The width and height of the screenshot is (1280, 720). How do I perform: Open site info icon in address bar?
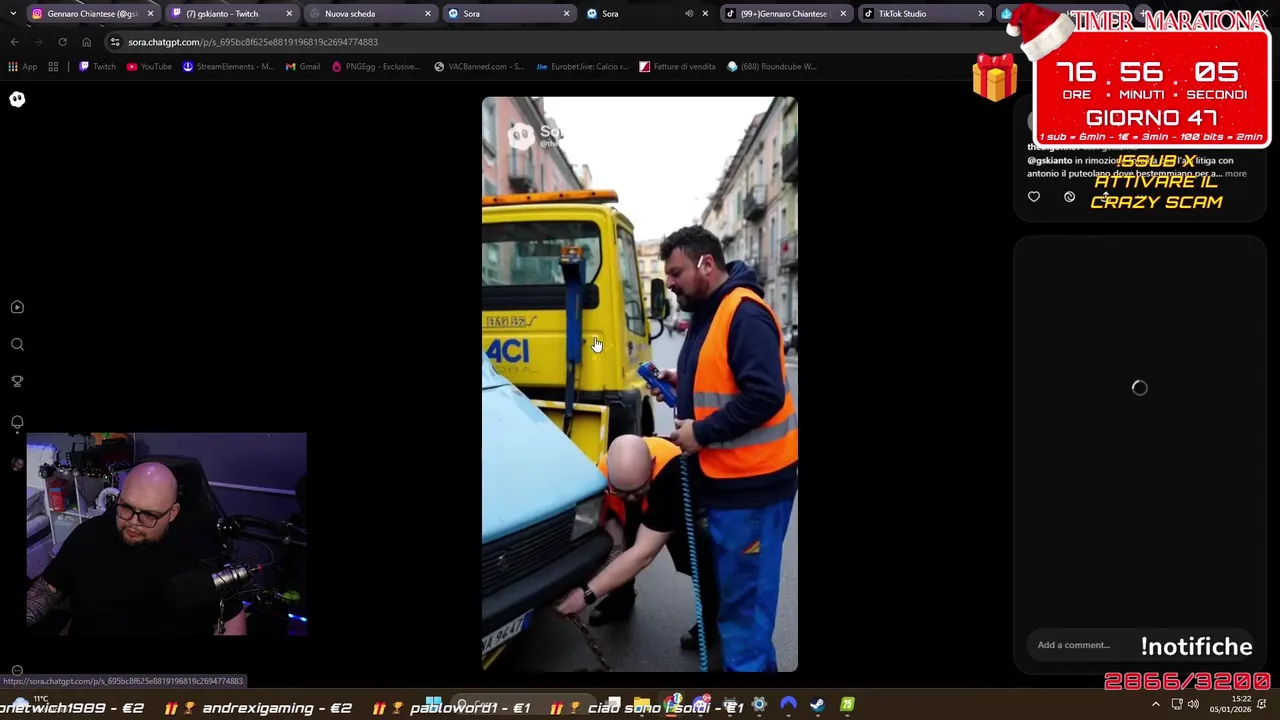click(x=115, y=42)
